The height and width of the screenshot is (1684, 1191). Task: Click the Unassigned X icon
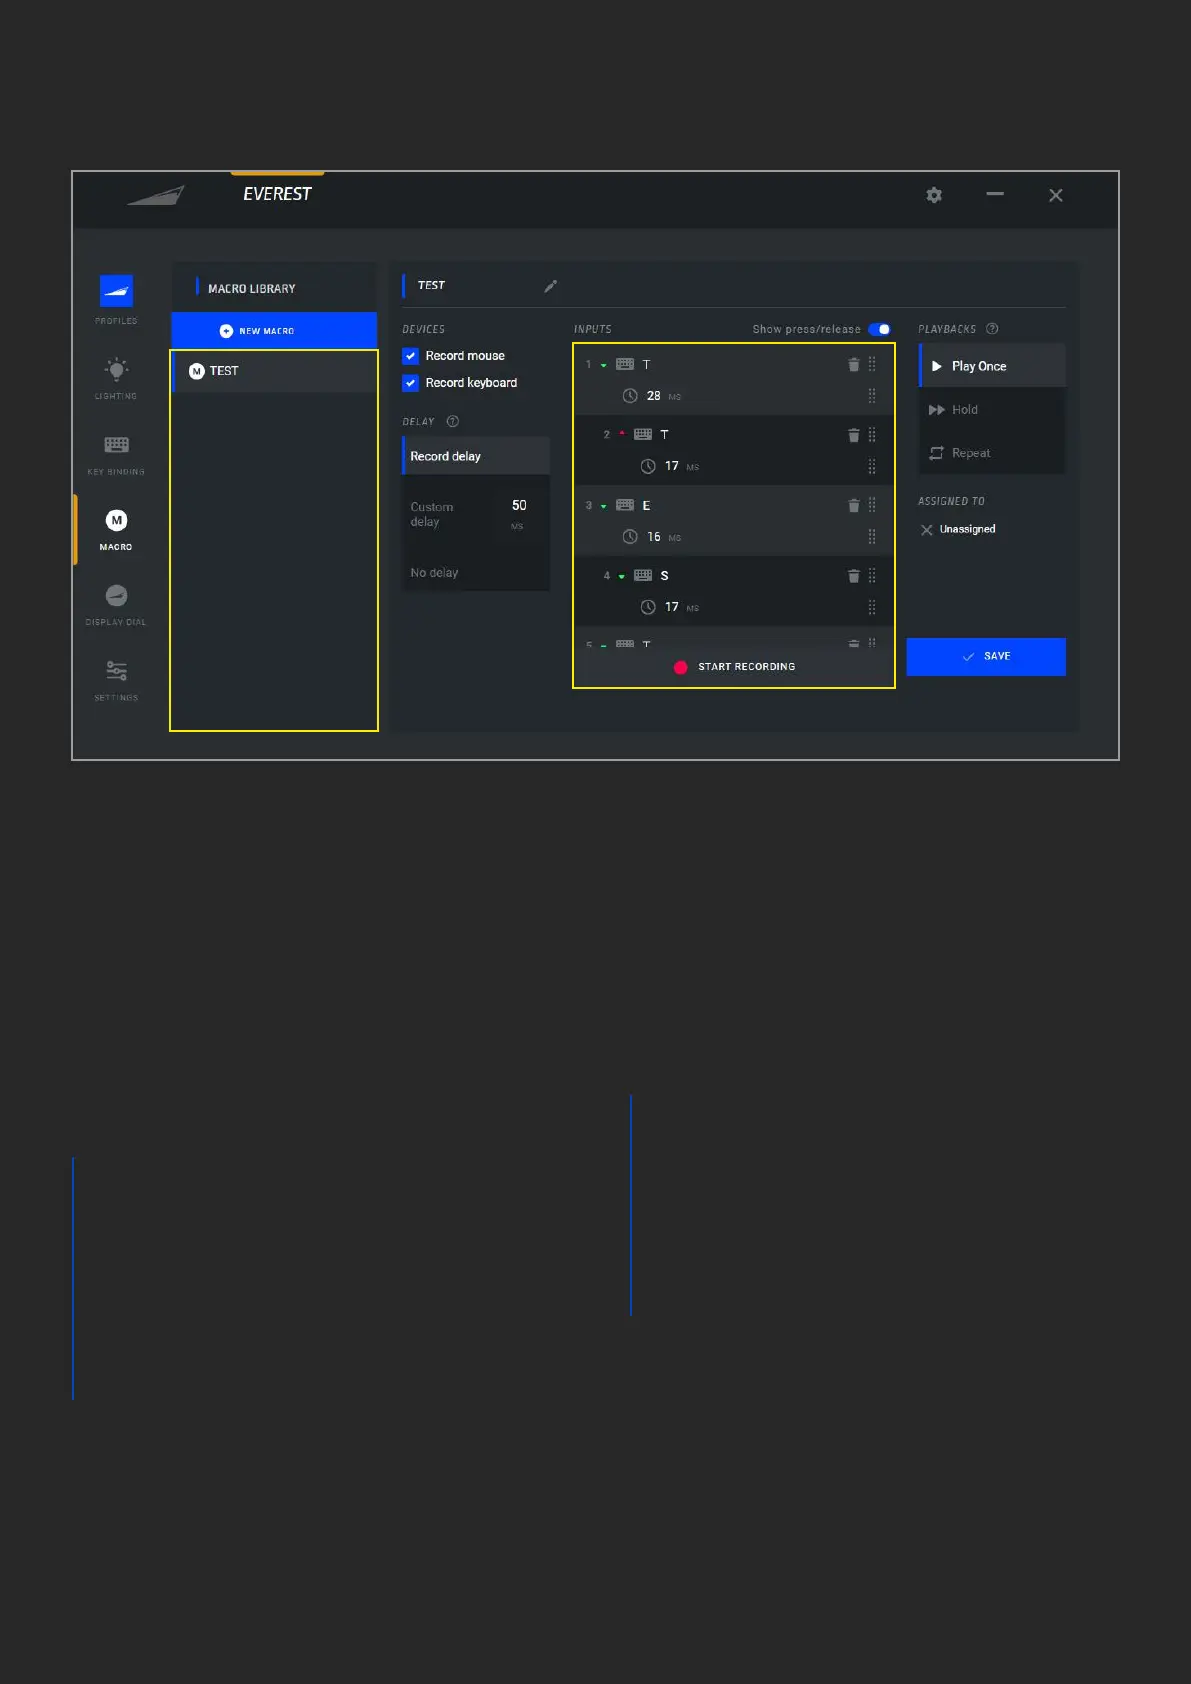click(926, 530)
